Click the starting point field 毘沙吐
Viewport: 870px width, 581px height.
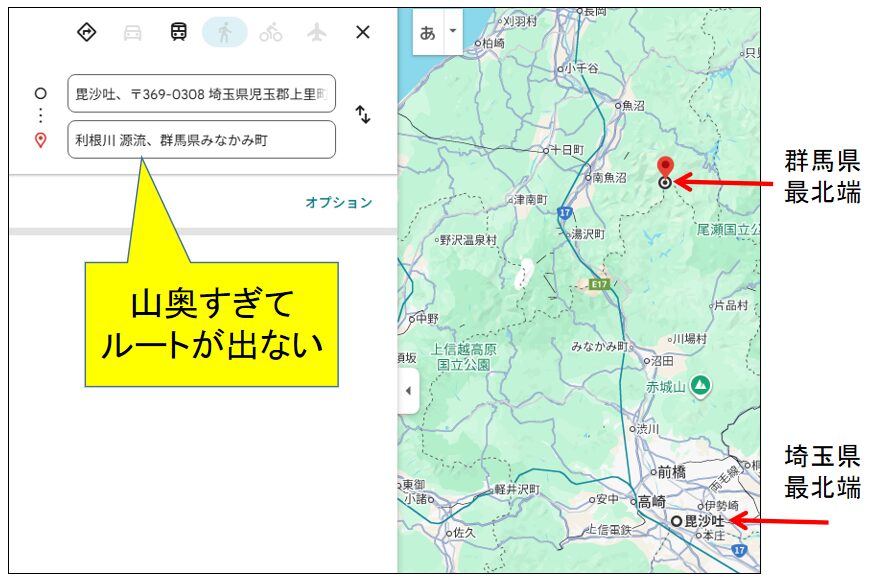point(201,94)
